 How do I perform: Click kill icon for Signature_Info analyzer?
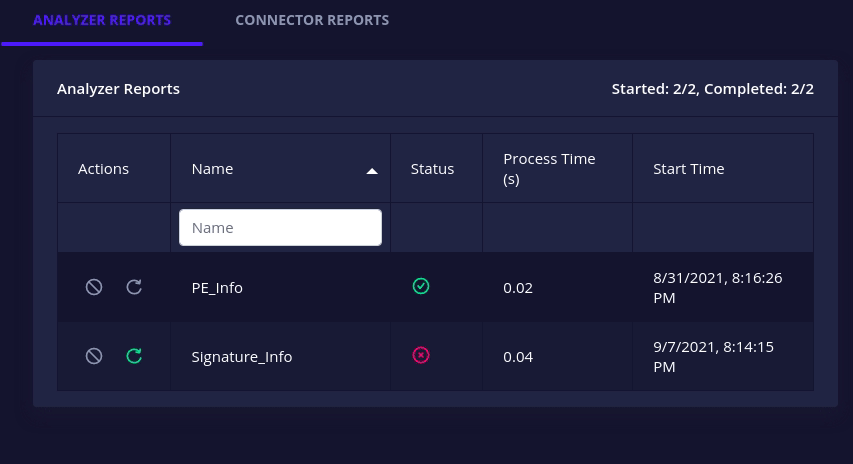(x=94, y=356)
